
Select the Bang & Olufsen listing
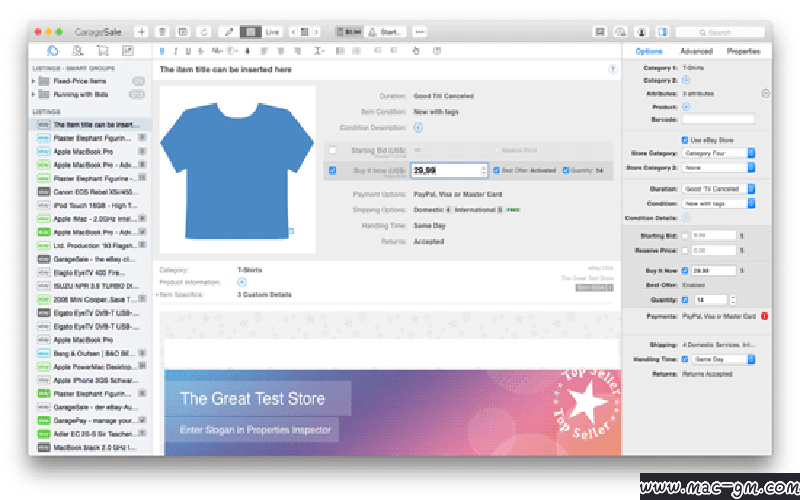[92, 353]
